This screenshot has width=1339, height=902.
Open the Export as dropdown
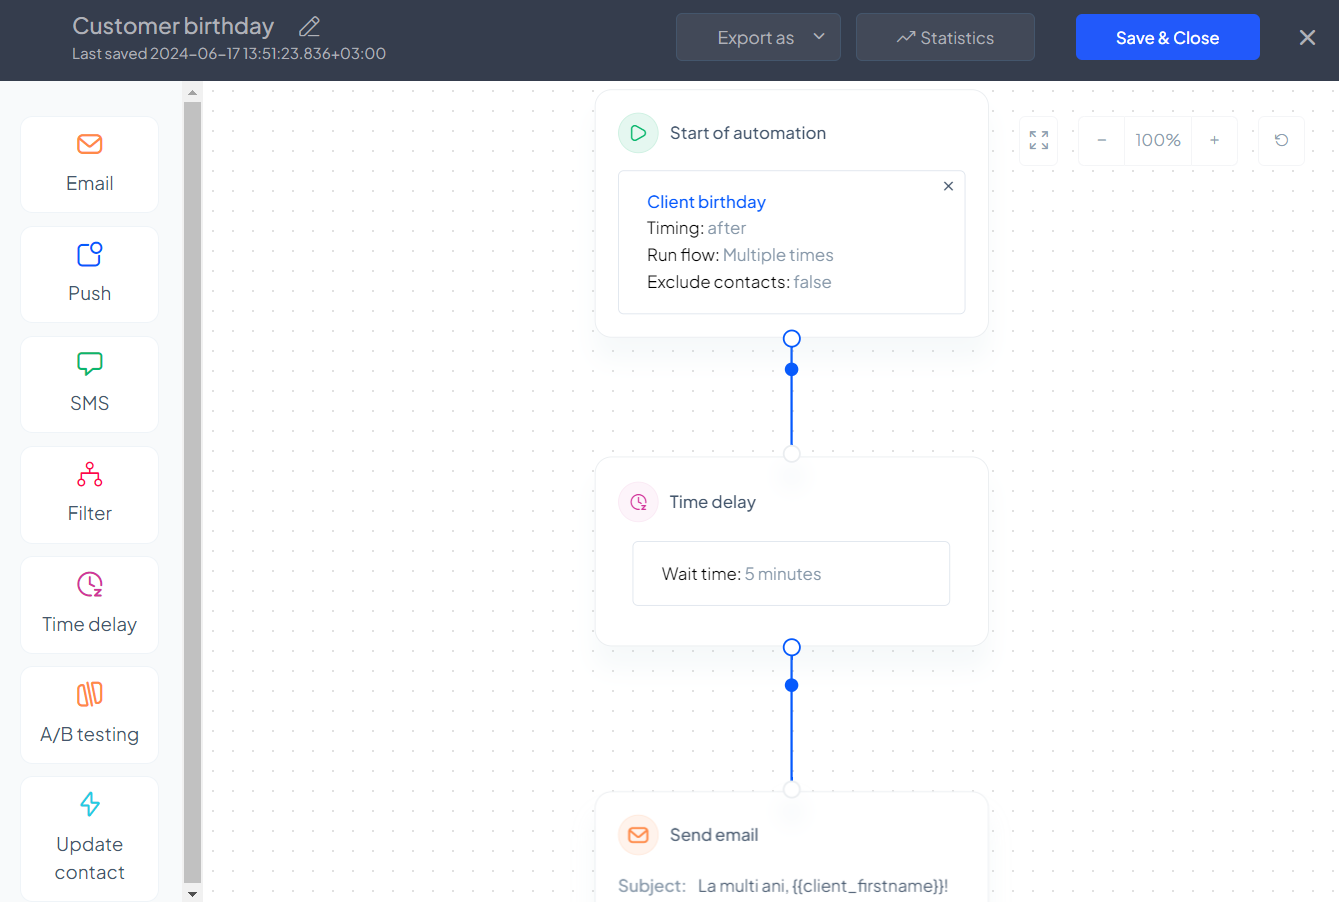[x=758, y=38]
